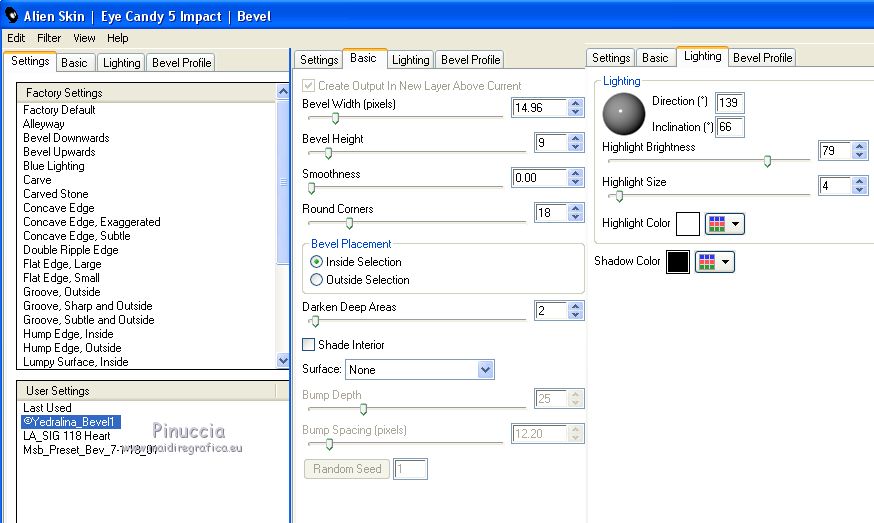Screen dimensions: 874x523
Task: Switch to Basic tab in left panel
Action: click(74, 62)
